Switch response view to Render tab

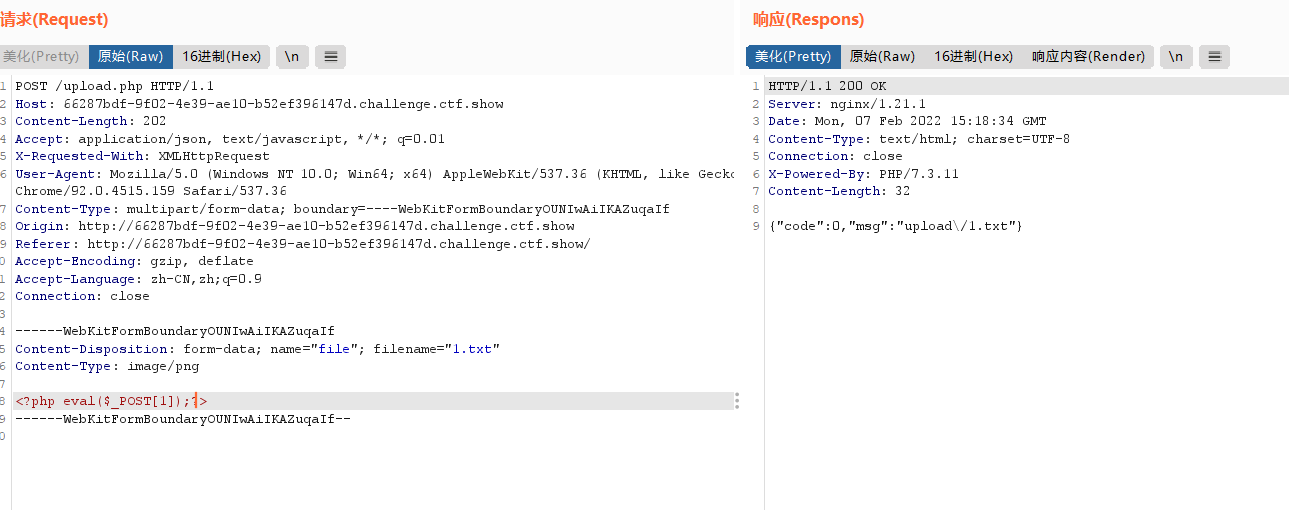(x=1089, y=57)
